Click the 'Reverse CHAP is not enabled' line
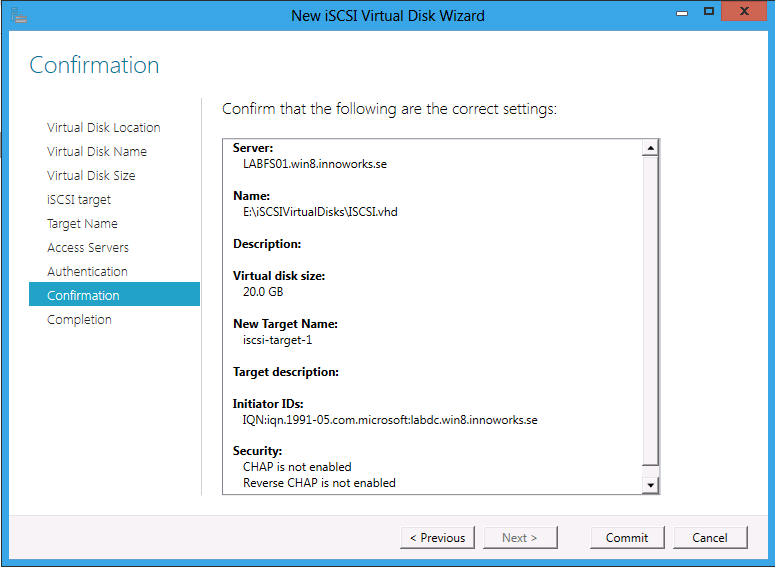The height and width of the screenshot is (567, 775). [319, 483]
